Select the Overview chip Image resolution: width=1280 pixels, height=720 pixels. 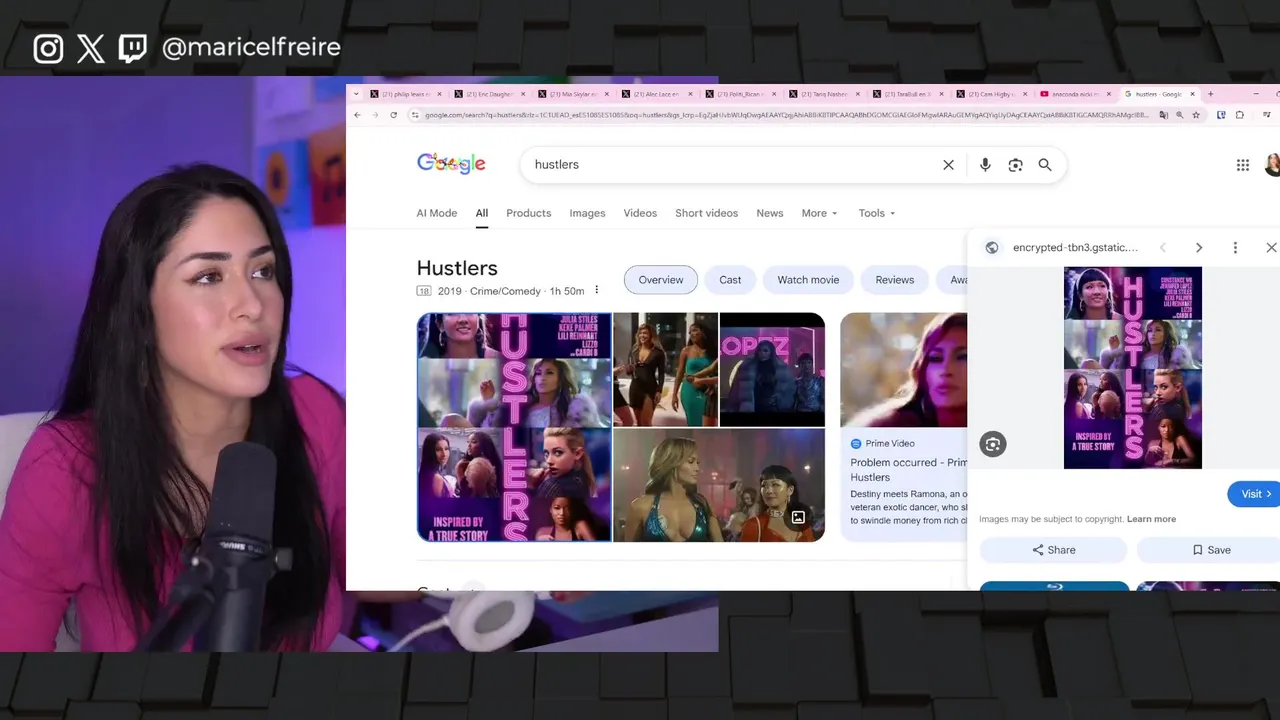[661, 280]
